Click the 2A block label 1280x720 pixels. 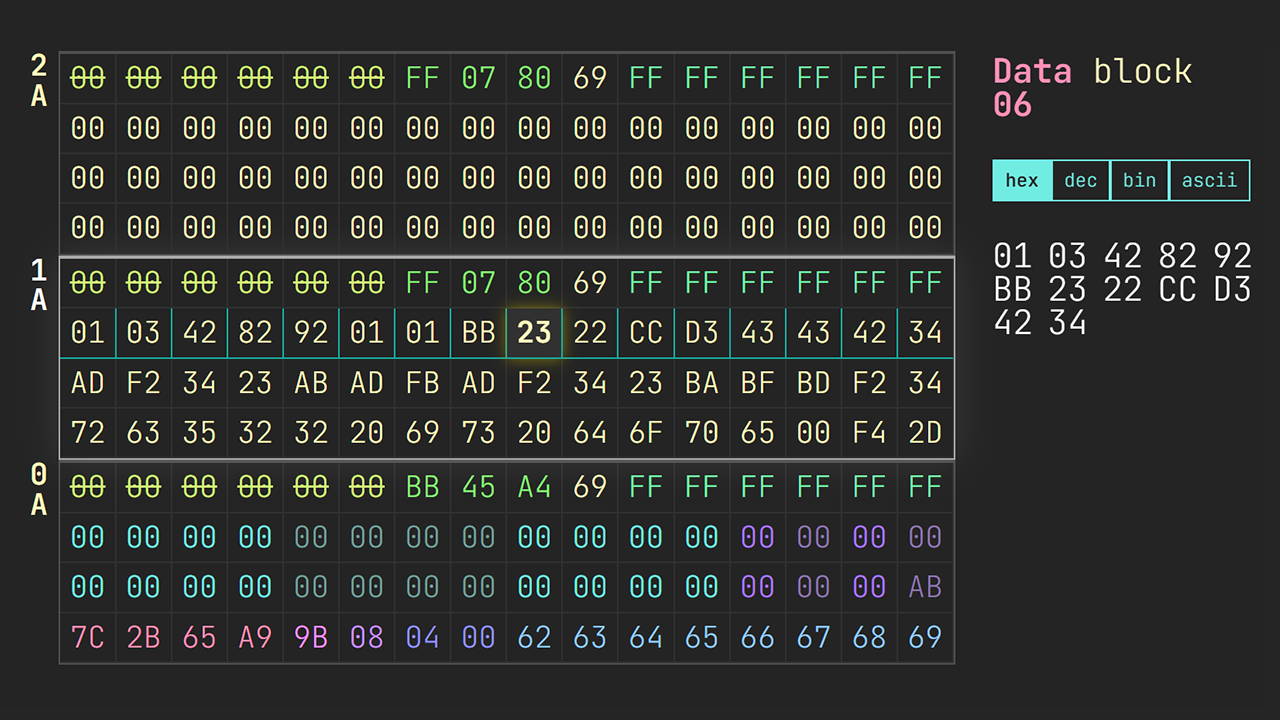39,81
